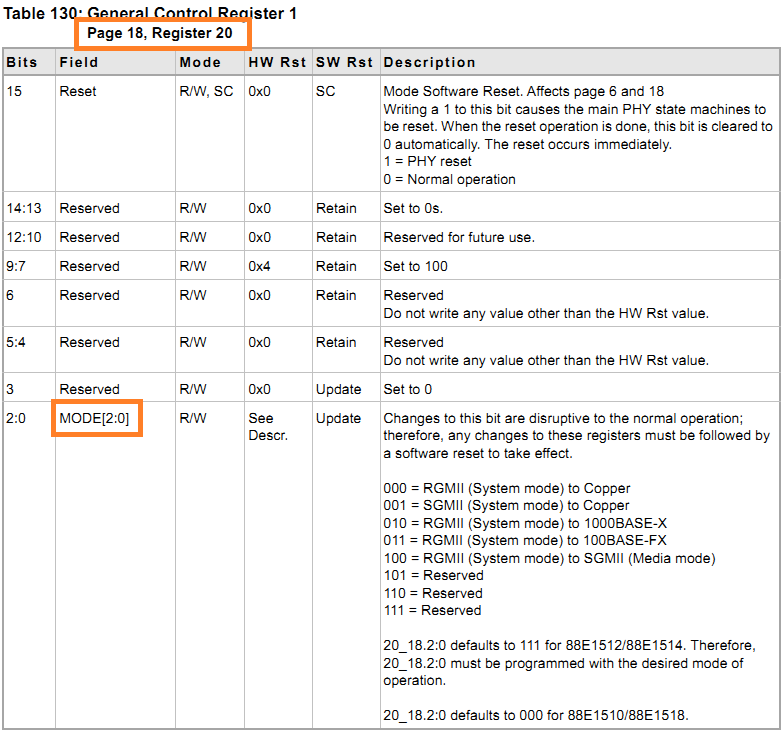Click '011 = RGMII (System mode) to 100BASE-FX'
Viewport: 784px width, 734px height.
click(525, 540)
